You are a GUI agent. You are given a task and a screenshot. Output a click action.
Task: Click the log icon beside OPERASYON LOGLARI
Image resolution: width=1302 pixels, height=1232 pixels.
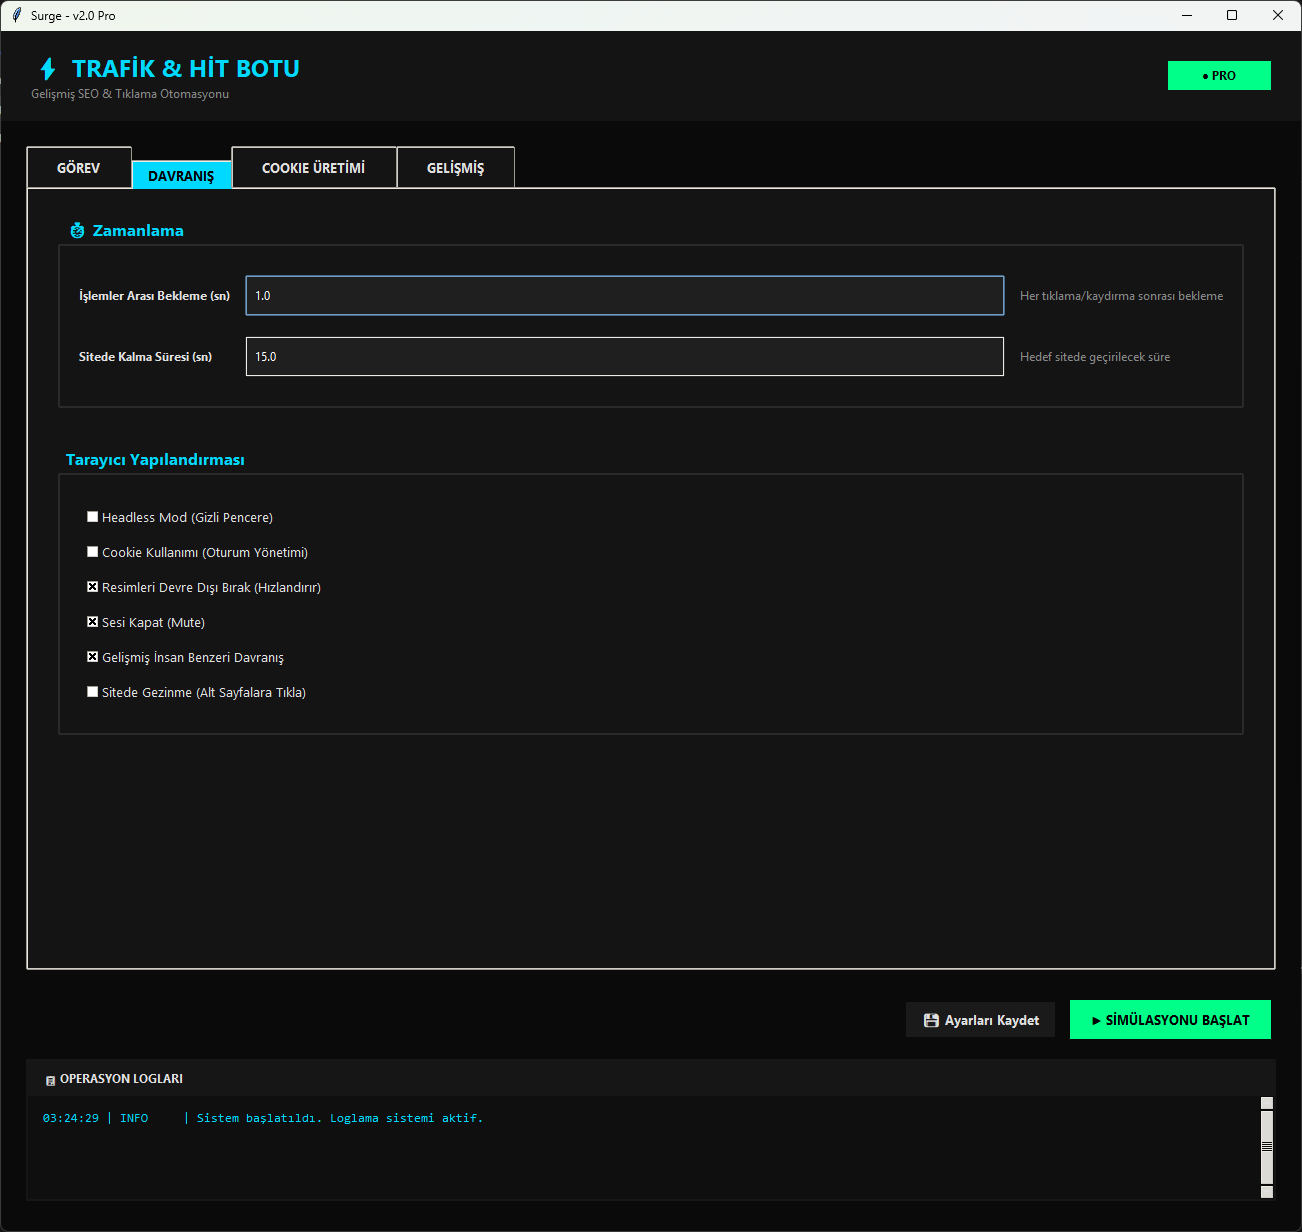50,1080
